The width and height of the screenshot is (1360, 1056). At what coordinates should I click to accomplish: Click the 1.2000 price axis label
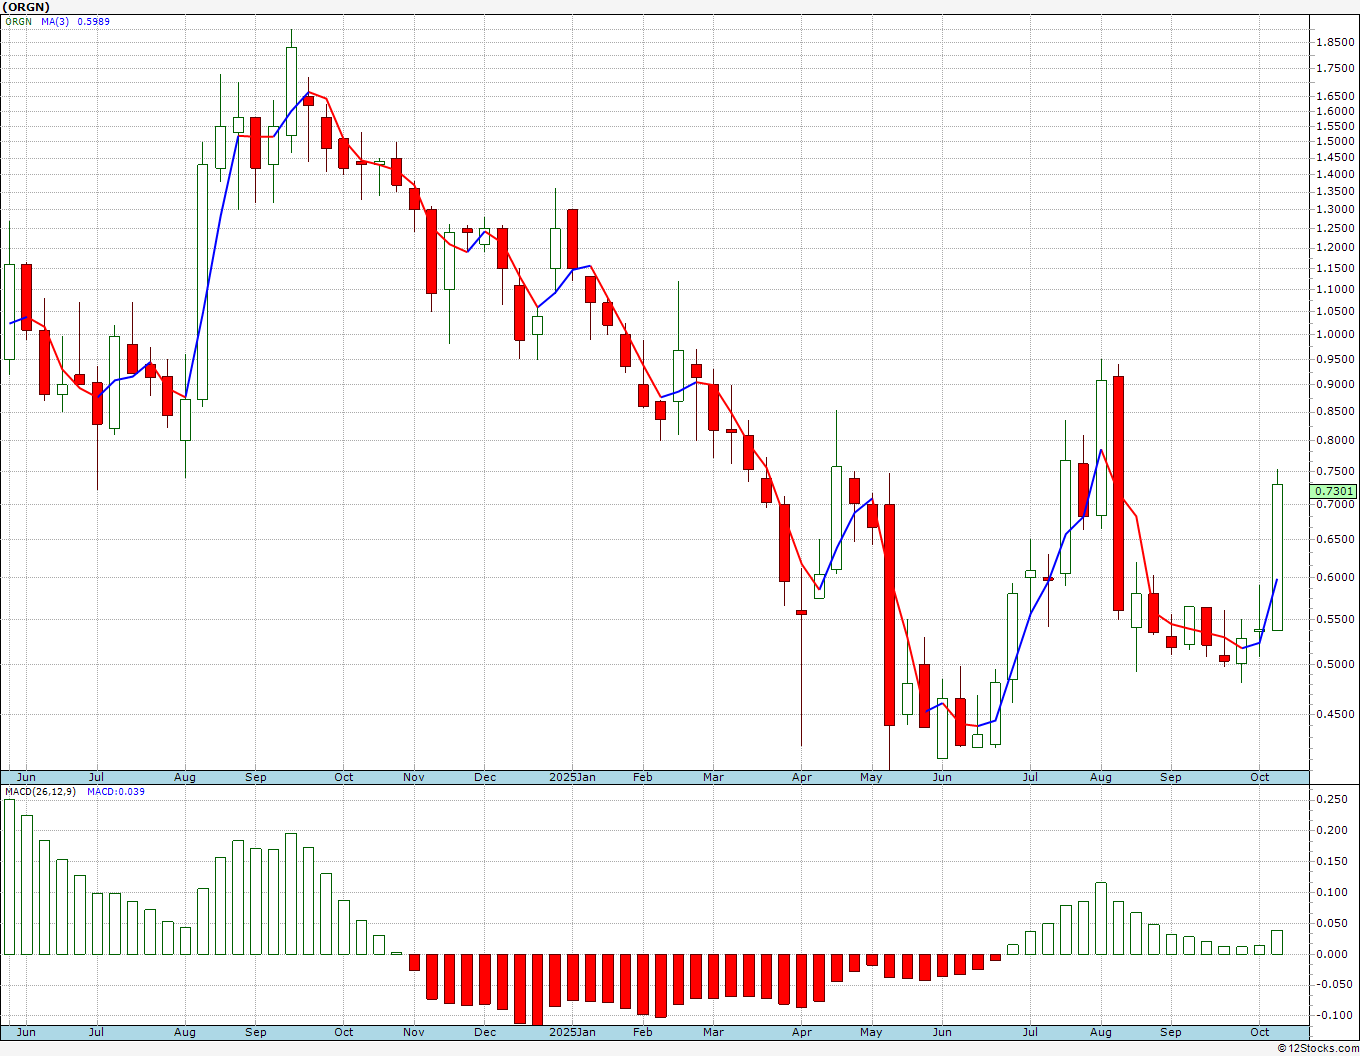coord(1336,247)
